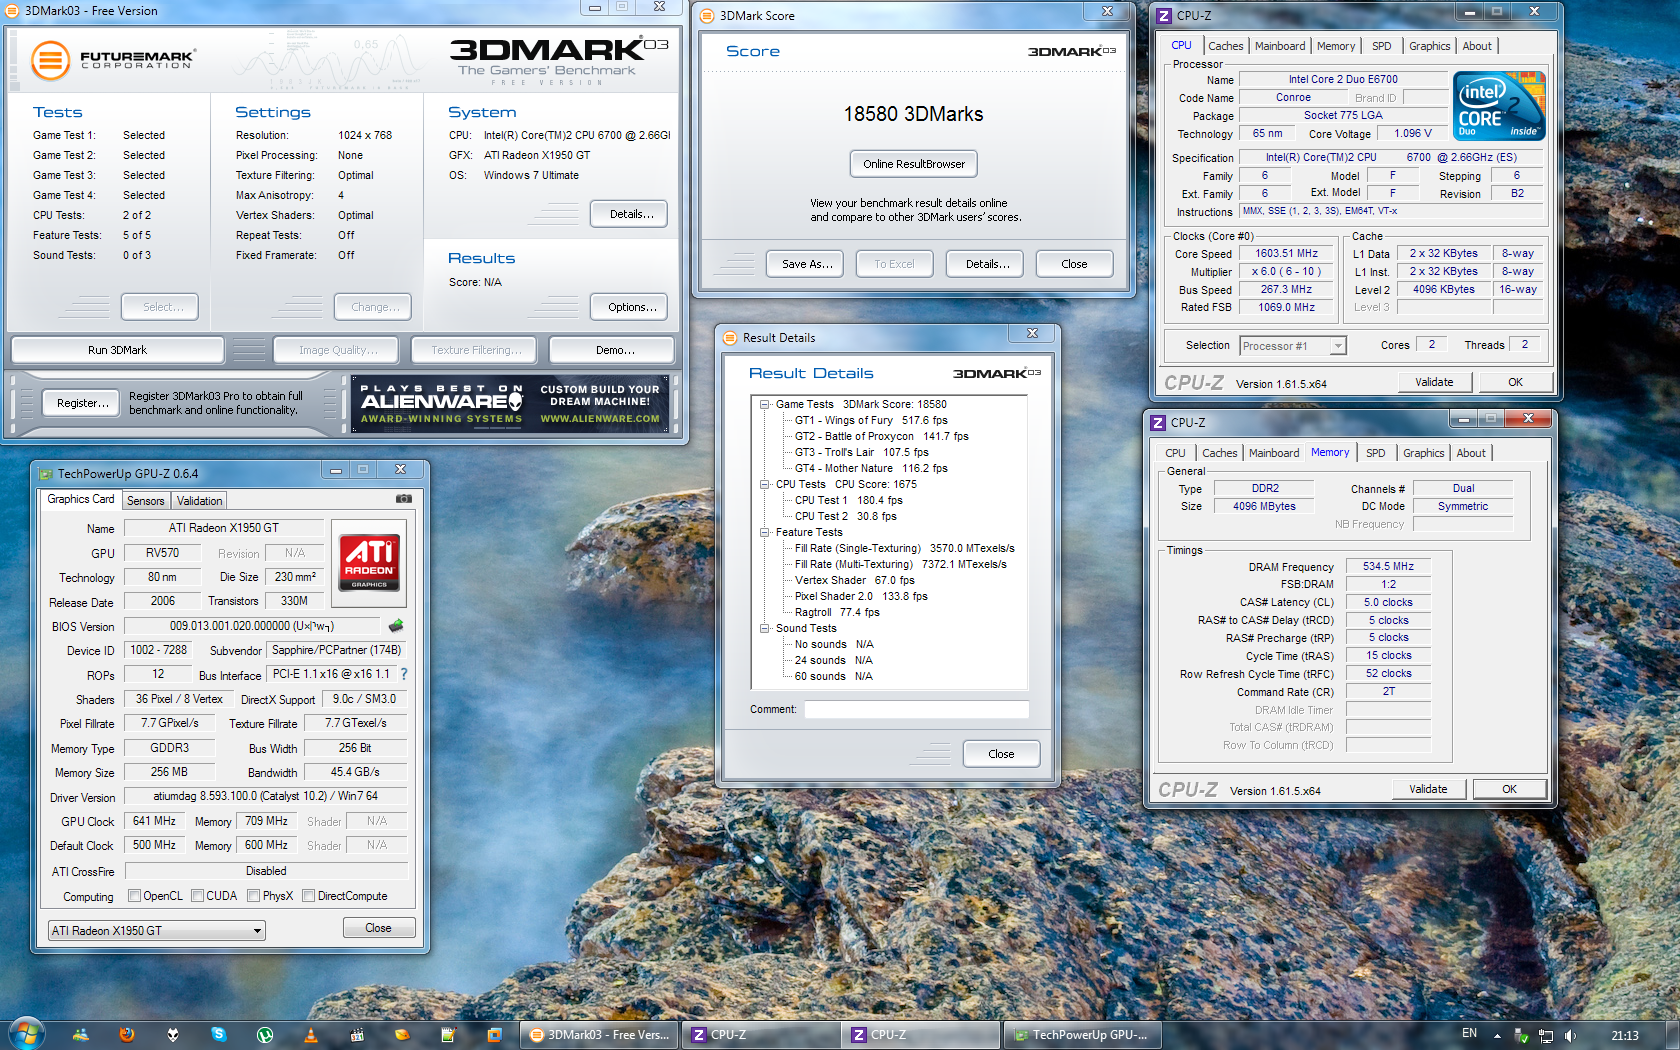This screenshot has height=1050, width=1680.
Task: Click inside the Comment input field
Action: [x=916, y=709]
